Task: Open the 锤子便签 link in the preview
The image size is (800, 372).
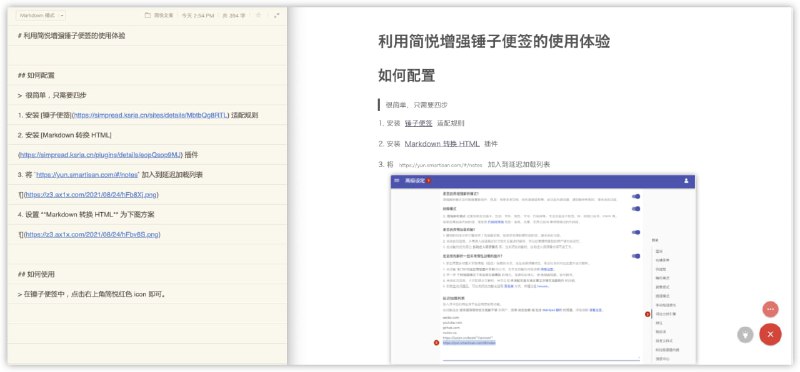Action: point(418,123)
